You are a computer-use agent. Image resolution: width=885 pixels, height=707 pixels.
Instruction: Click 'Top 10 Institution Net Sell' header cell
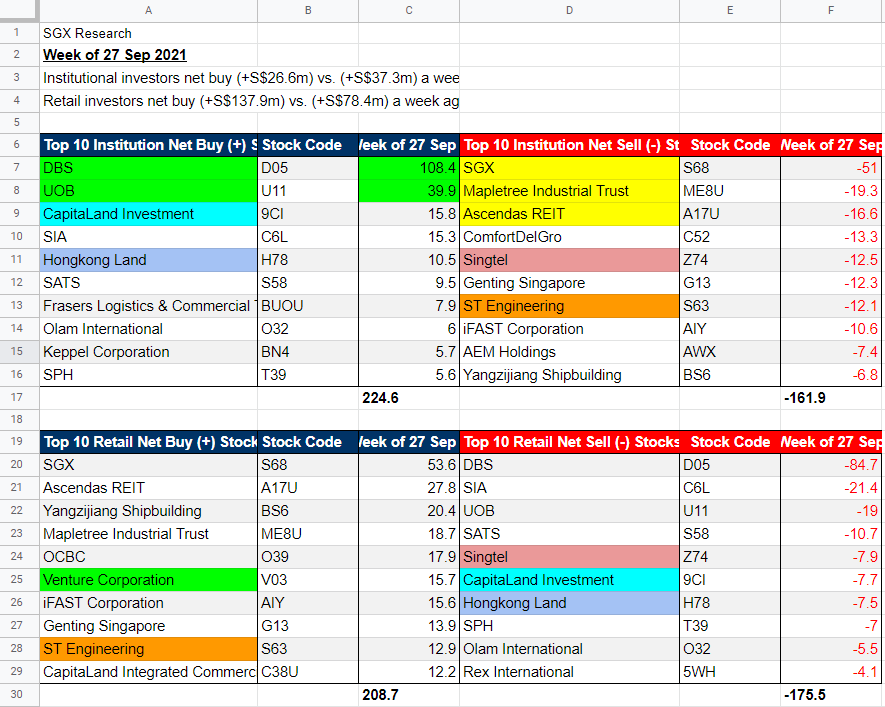pos(569,145)
